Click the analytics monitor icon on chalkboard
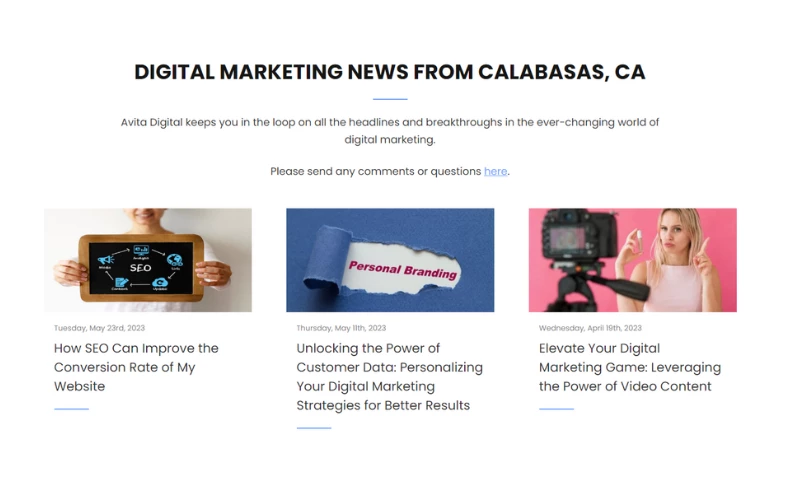 (x=141, y=249)
